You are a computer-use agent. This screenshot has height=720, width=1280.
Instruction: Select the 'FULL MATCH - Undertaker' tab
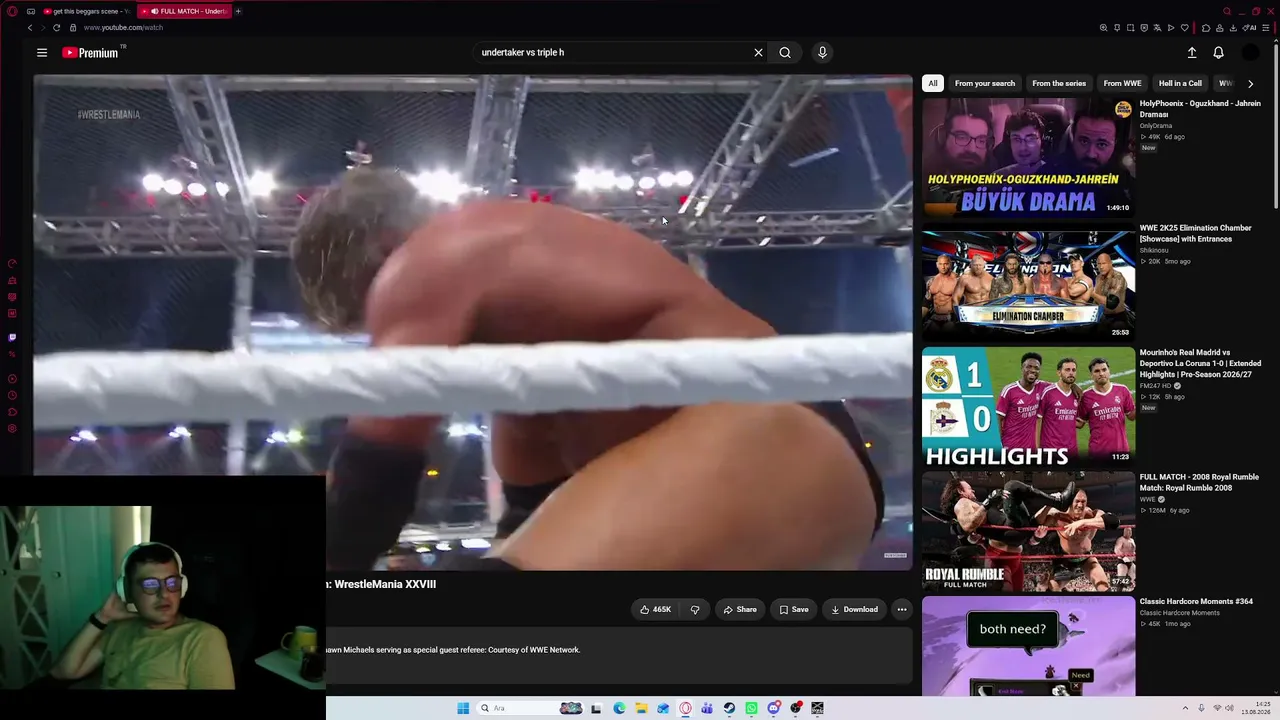pos(186,11)
